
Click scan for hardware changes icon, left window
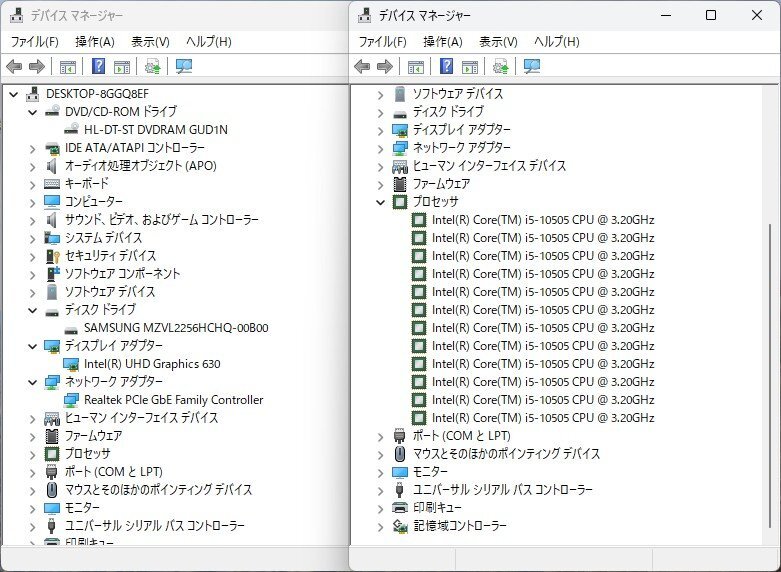pyautogui.click(x=184, y=66)
